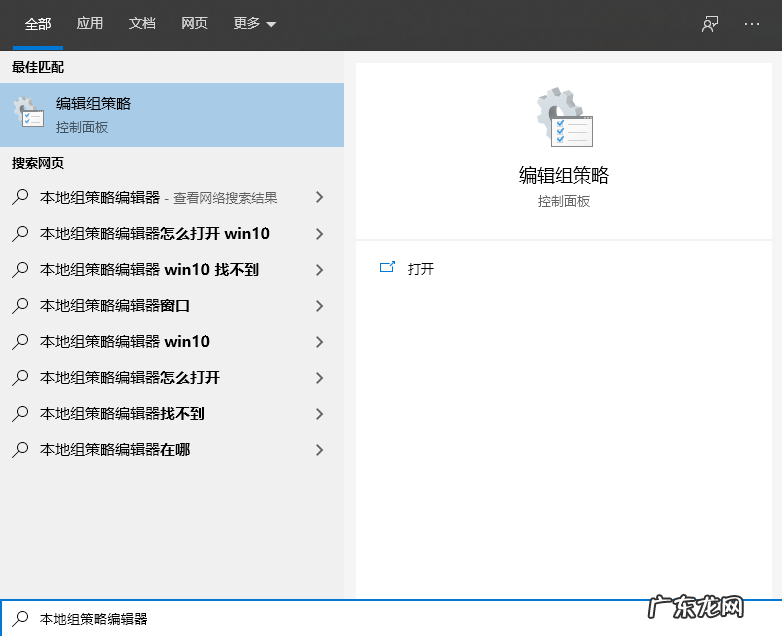The height and width of the screenshot is (636, 782).
Task: Click search icon beside 编辑器窗口 suggestion
Action: tap(20, 305)
